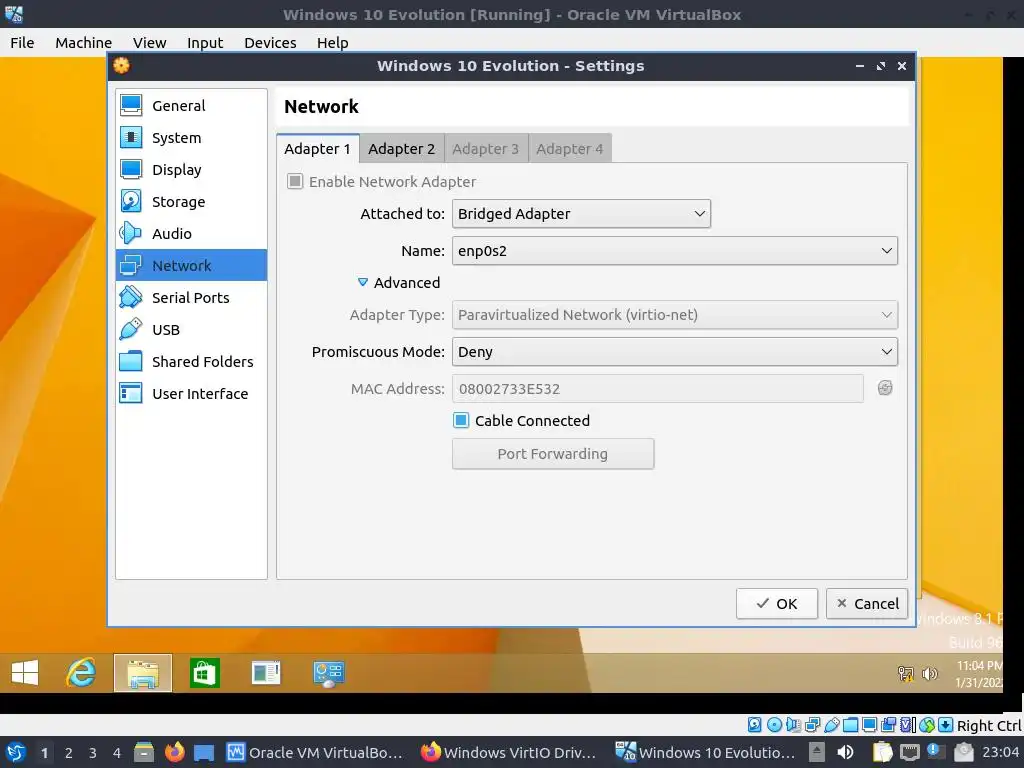Screen dimensions: 1024x768
Task: Click keyboard capture status bar arrow icon
Action: [x=946, y=725]
